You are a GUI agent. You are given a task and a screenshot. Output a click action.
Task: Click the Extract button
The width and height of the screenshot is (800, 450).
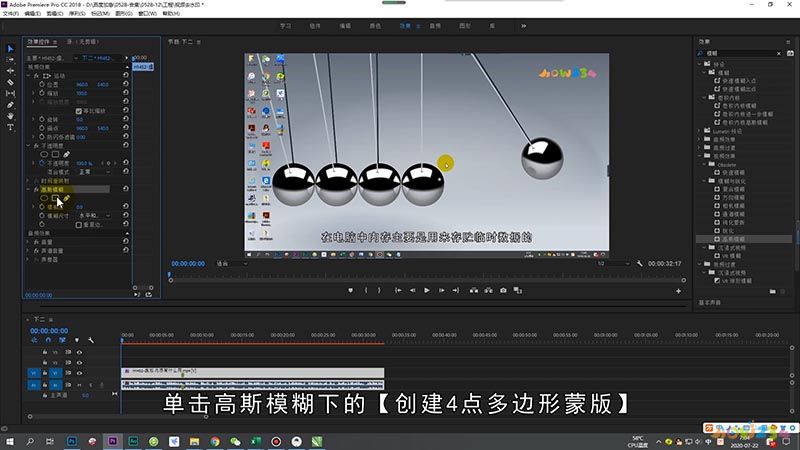coord(488,290)
